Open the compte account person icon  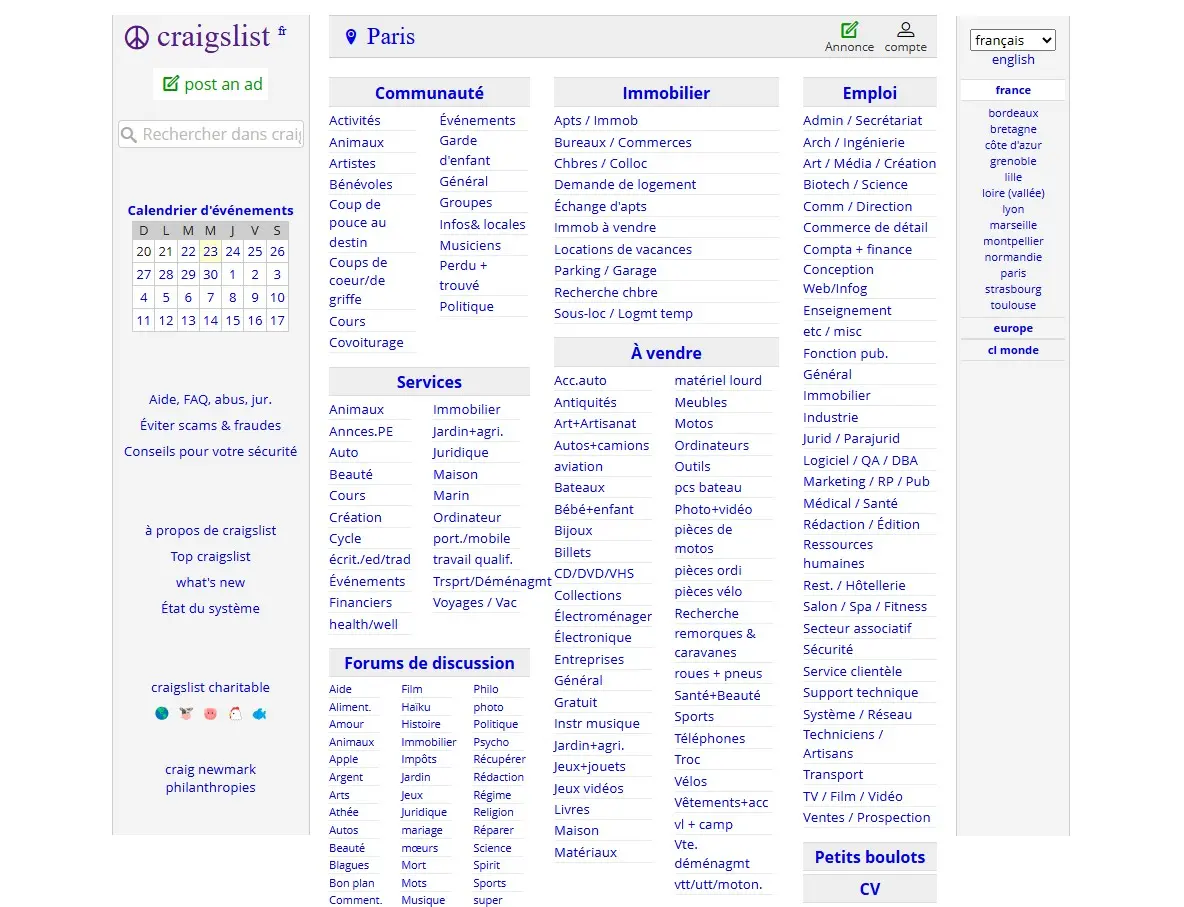click(x=905, y=28)
